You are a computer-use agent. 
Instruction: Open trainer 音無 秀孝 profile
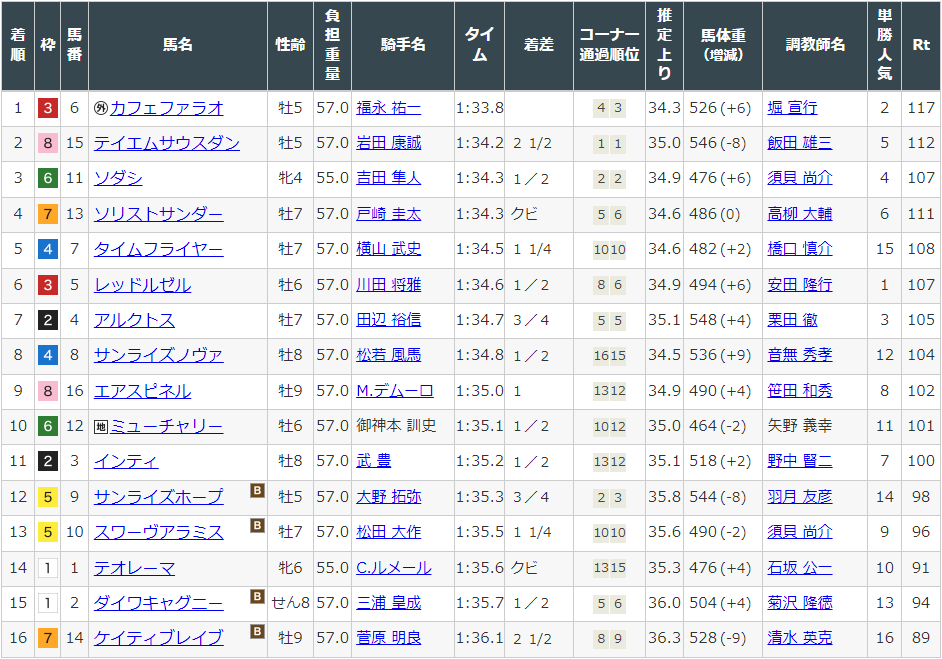click(800, 355)
